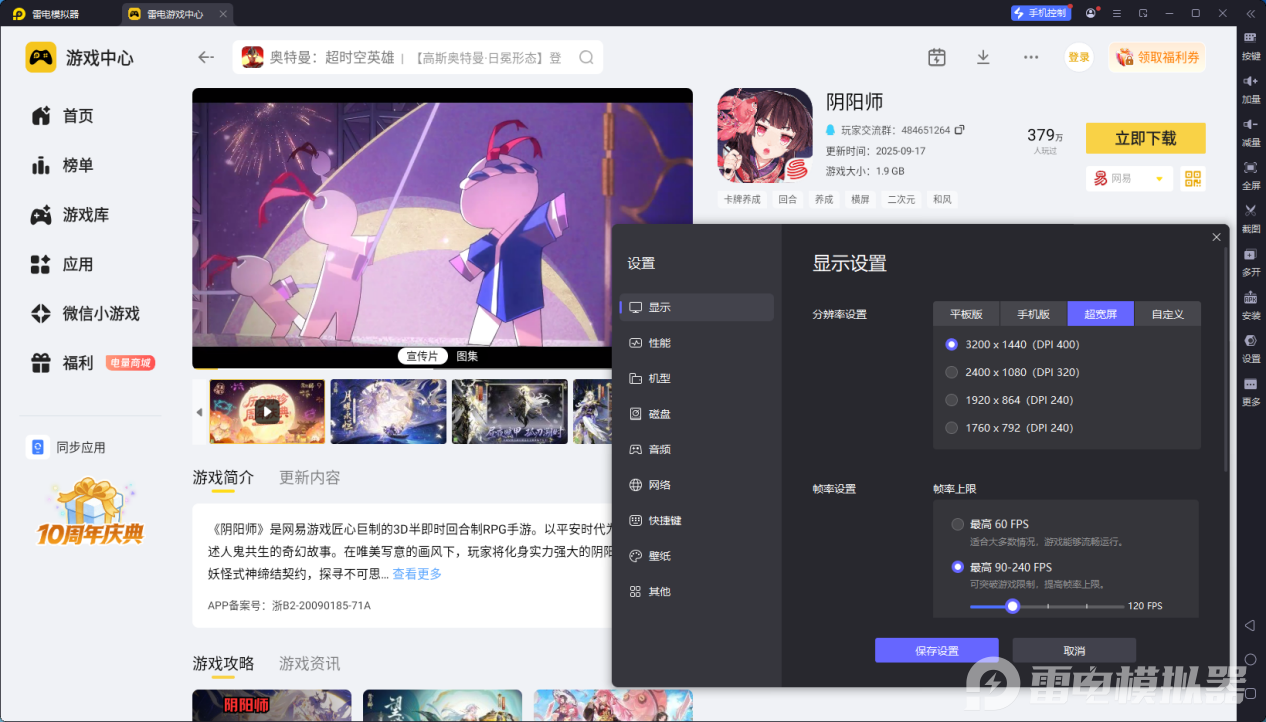Open the 多开 multi-instance tool

[x=1250, y=260]
